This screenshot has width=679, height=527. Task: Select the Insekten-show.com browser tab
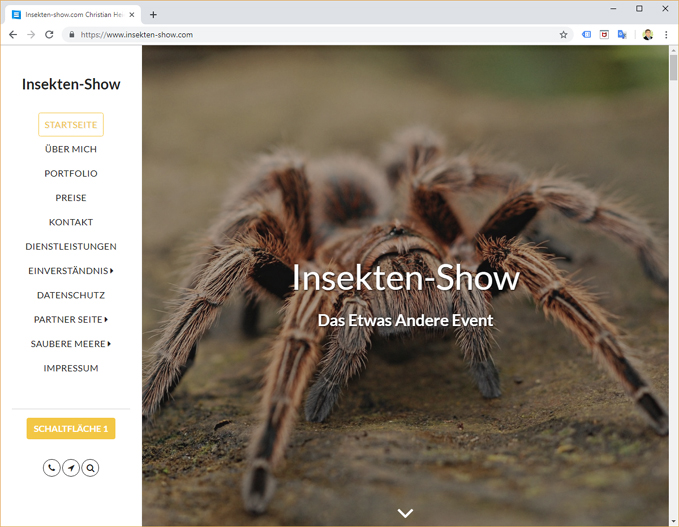click(x=74, y=15)
